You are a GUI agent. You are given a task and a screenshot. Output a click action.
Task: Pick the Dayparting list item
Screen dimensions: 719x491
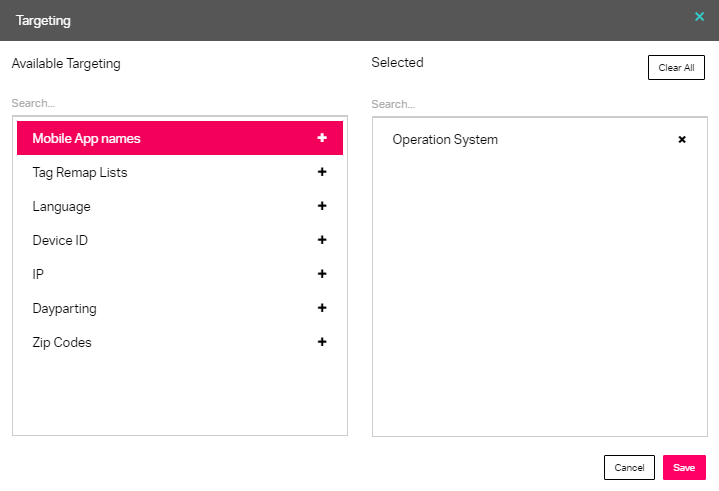180,308
